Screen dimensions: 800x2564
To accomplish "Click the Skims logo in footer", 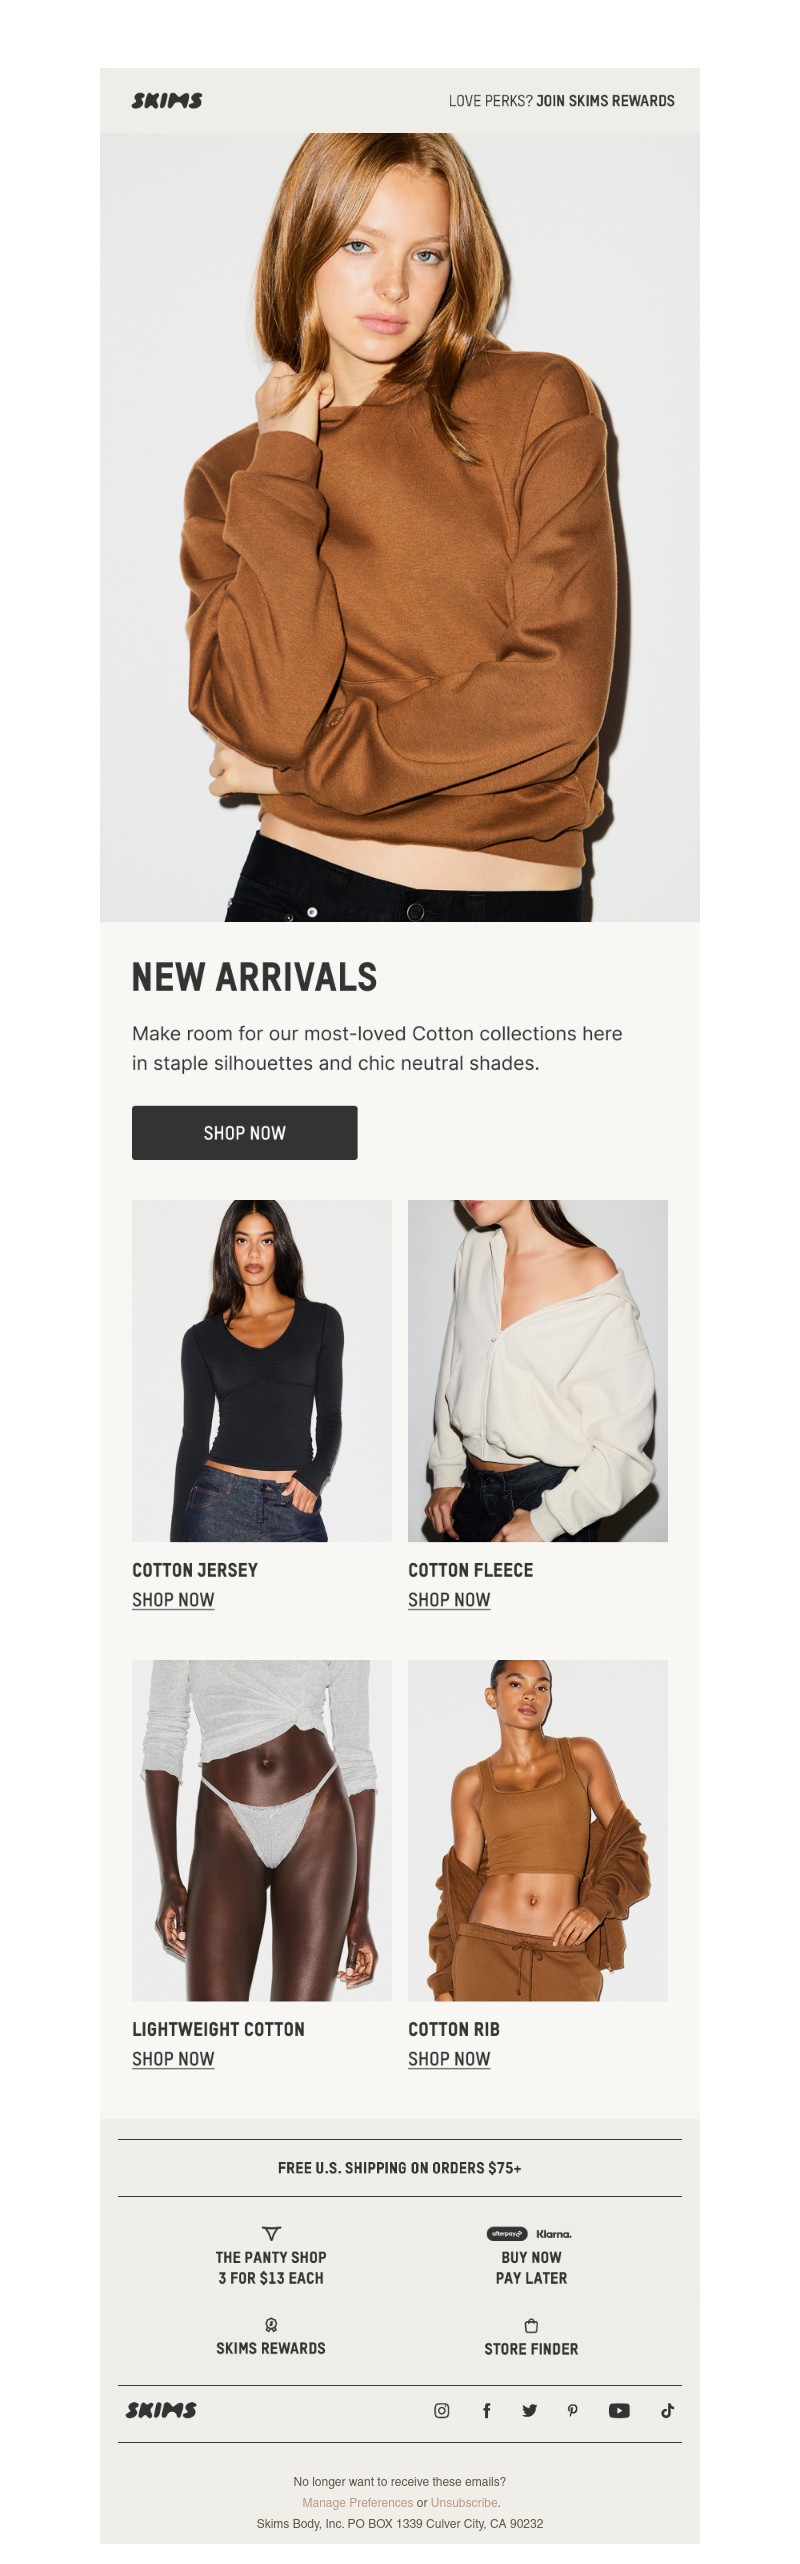I will click(161, 2409).
